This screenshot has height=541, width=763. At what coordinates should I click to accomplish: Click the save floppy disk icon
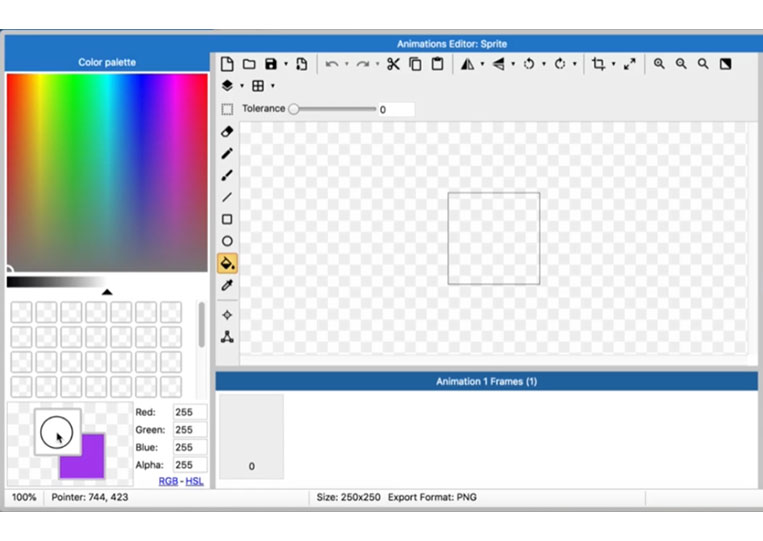point(271,64)
